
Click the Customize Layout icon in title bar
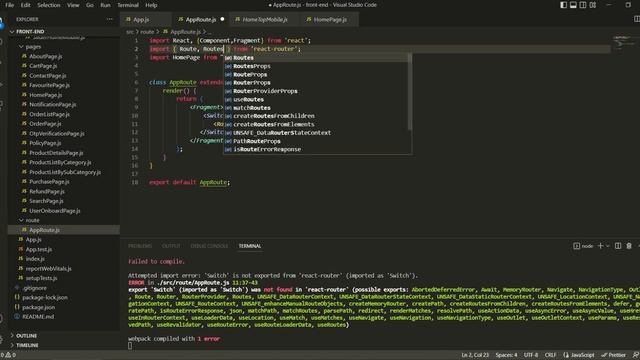coord(593,5)
